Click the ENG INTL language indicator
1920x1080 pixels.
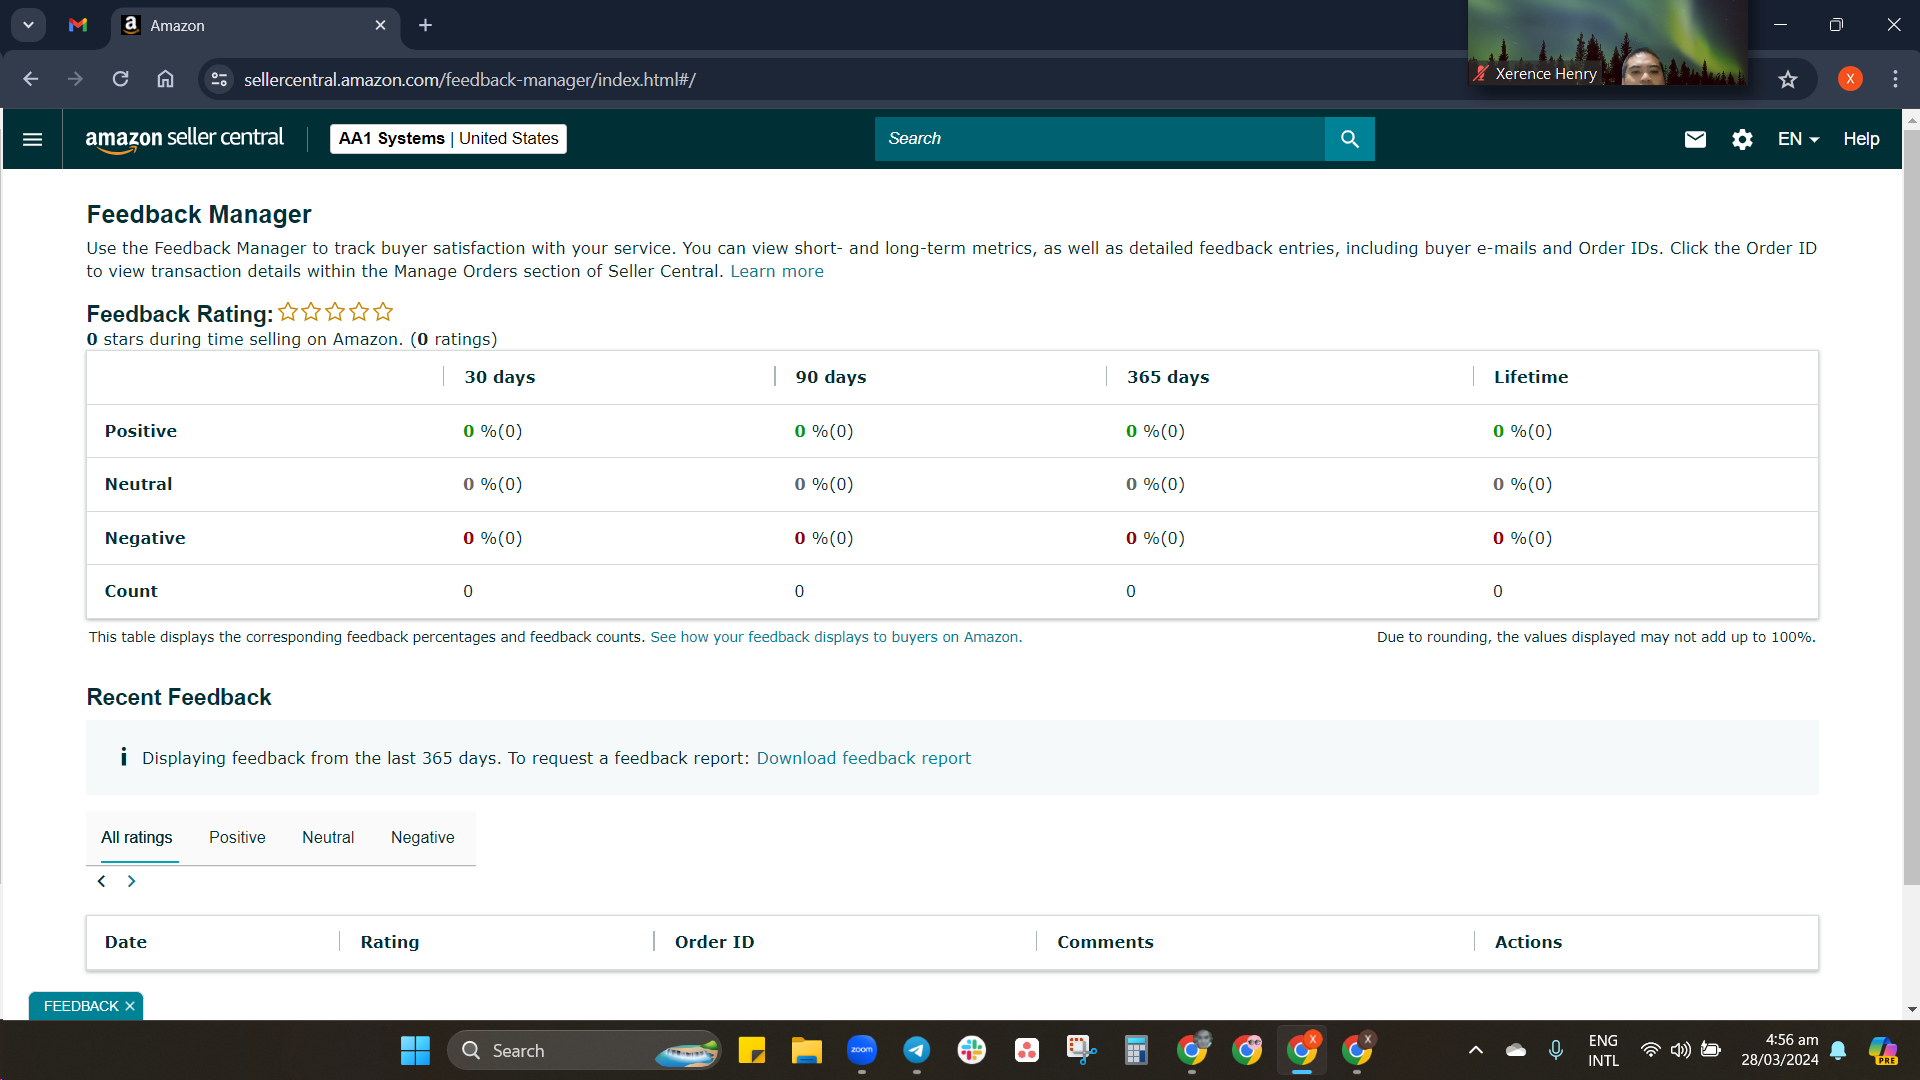pos(1603,1051)
